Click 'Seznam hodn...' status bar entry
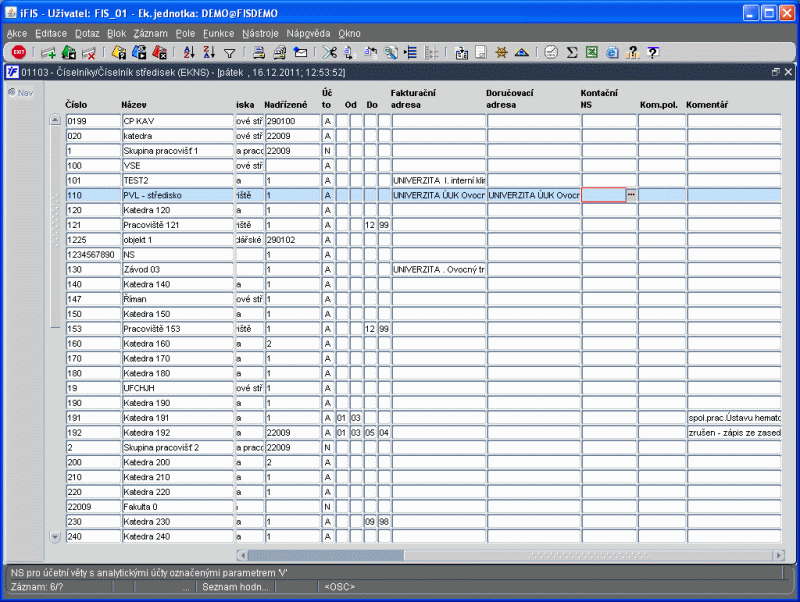The height and width of the screenshot is (602, 800). [235, 587]
